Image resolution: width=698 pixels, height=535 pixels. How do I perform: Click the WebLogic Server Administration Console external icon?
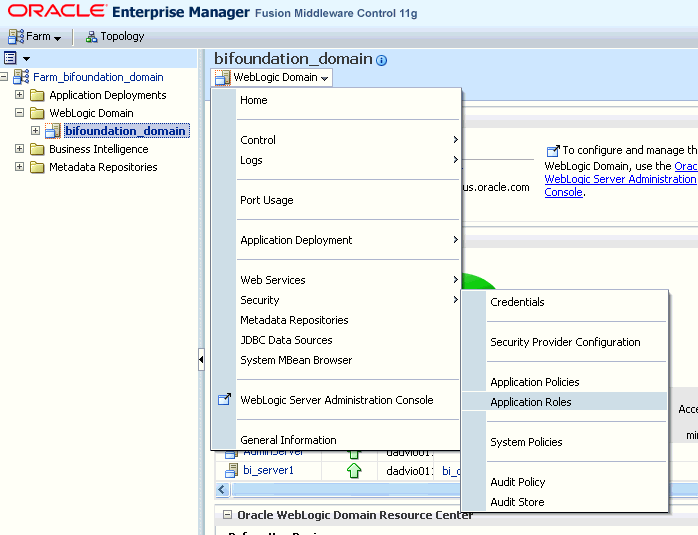(224, 400)
